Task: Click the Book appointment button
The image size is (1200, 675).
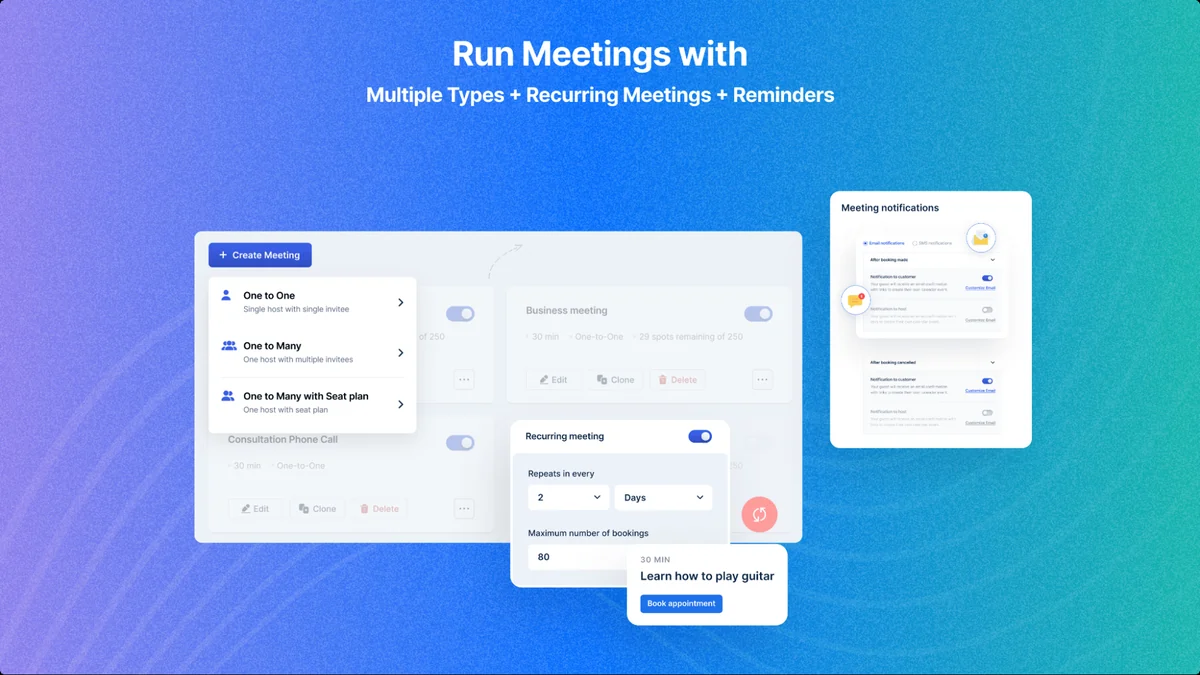Action: [681, 604]
